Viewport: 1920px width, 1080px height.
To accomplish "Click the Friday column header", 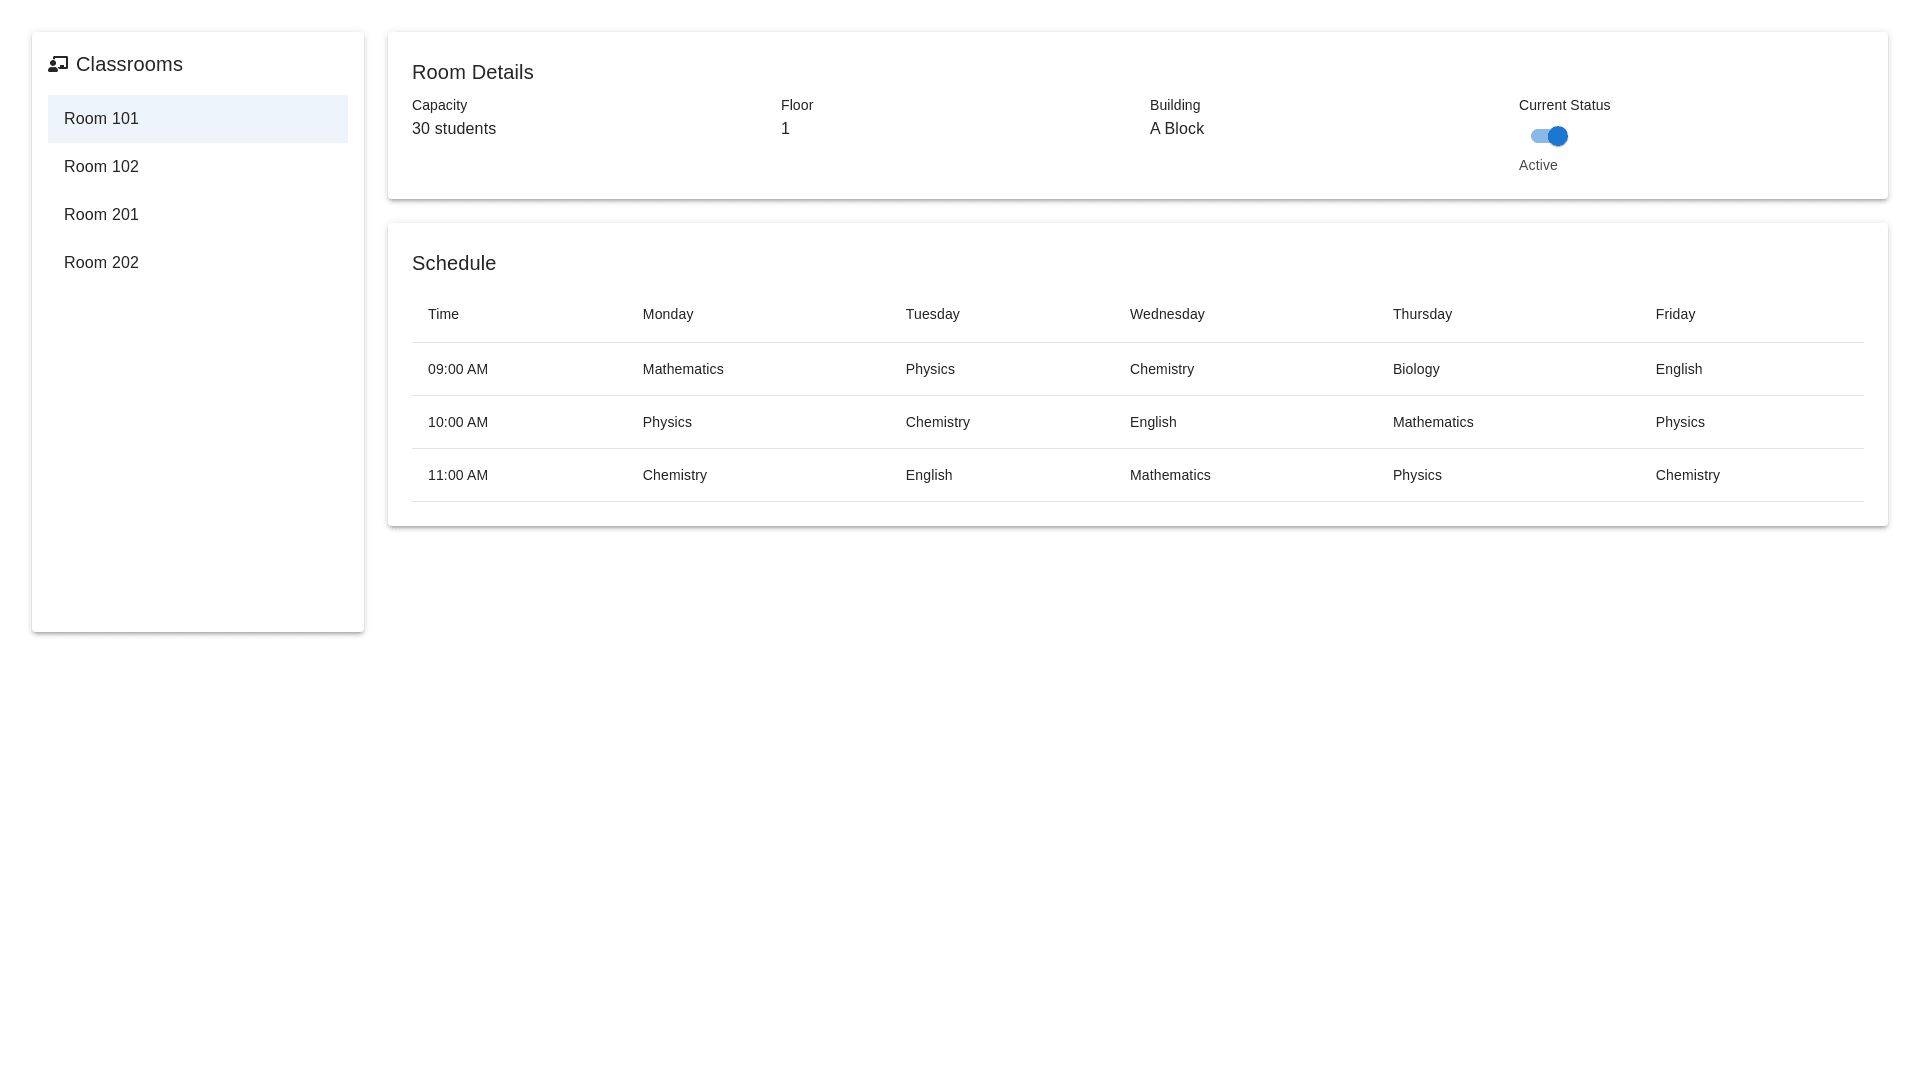I will click(x=1674, y=314).
